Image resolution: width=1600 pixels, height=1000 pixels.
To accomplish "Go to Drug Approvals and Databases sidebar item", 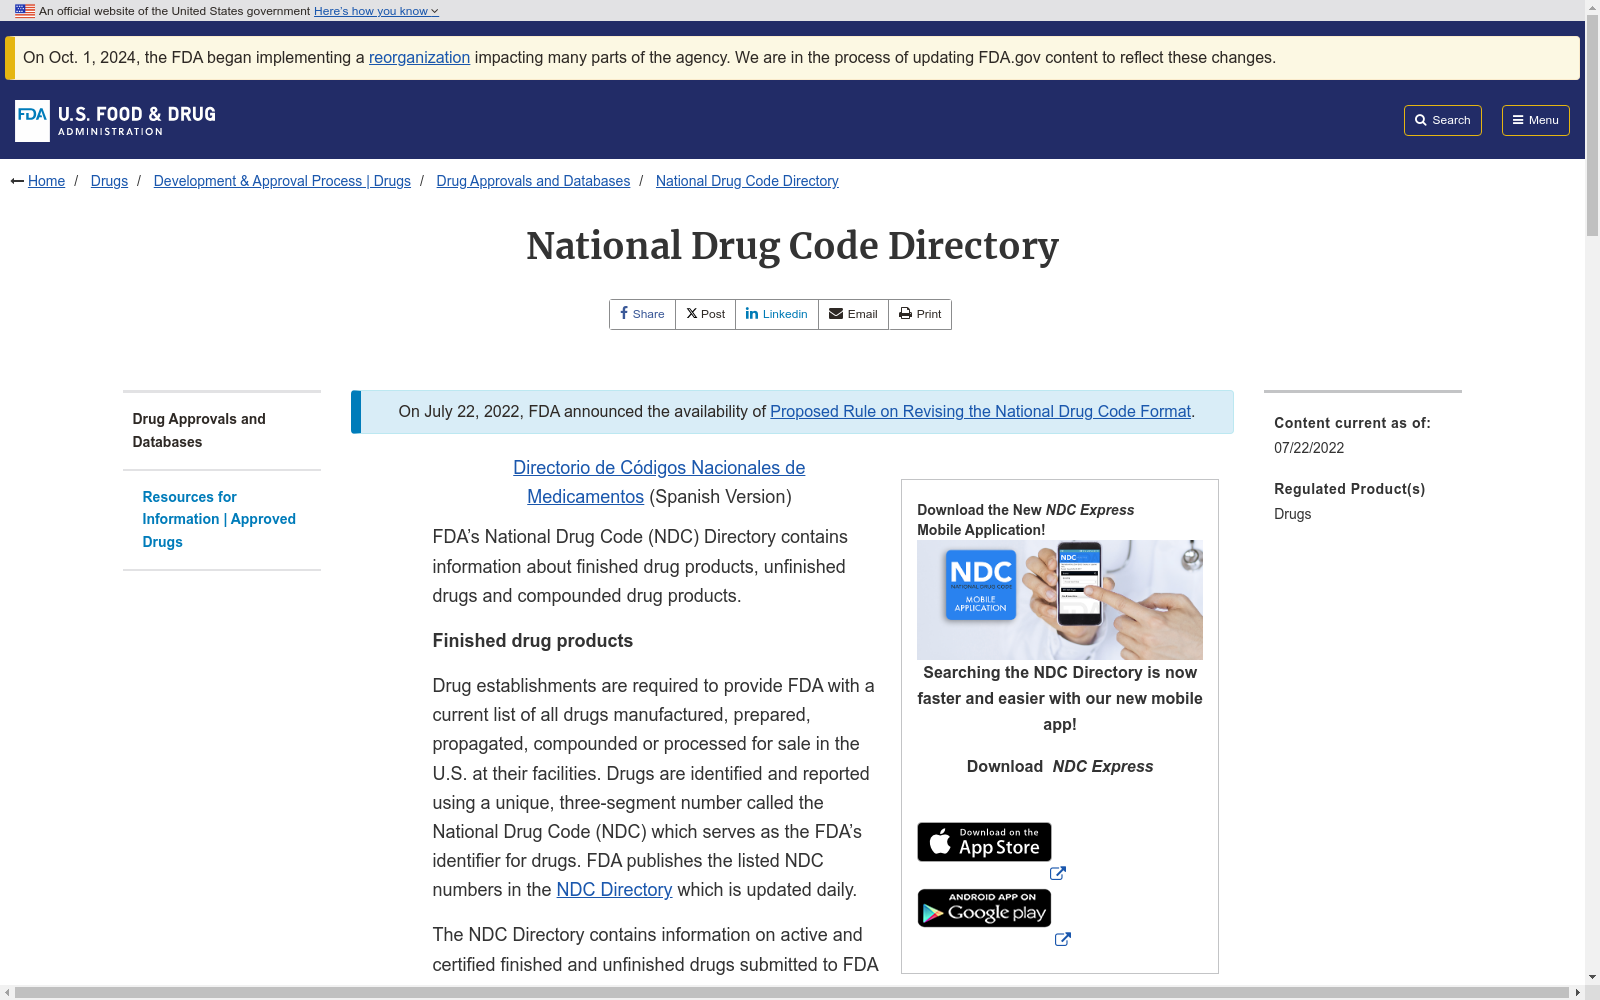I will pyautogui.click(x=199, y=430).
